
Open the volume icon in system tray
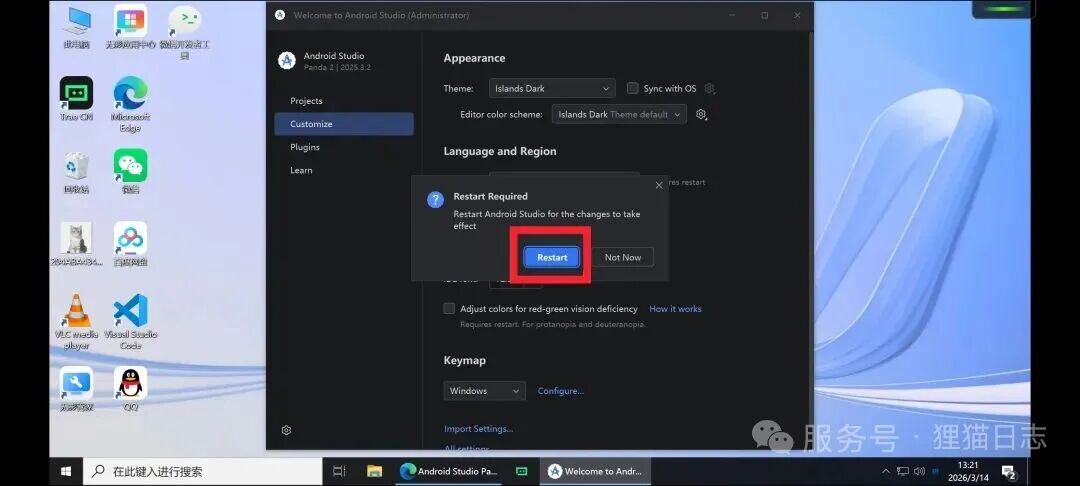pos(919,472)
